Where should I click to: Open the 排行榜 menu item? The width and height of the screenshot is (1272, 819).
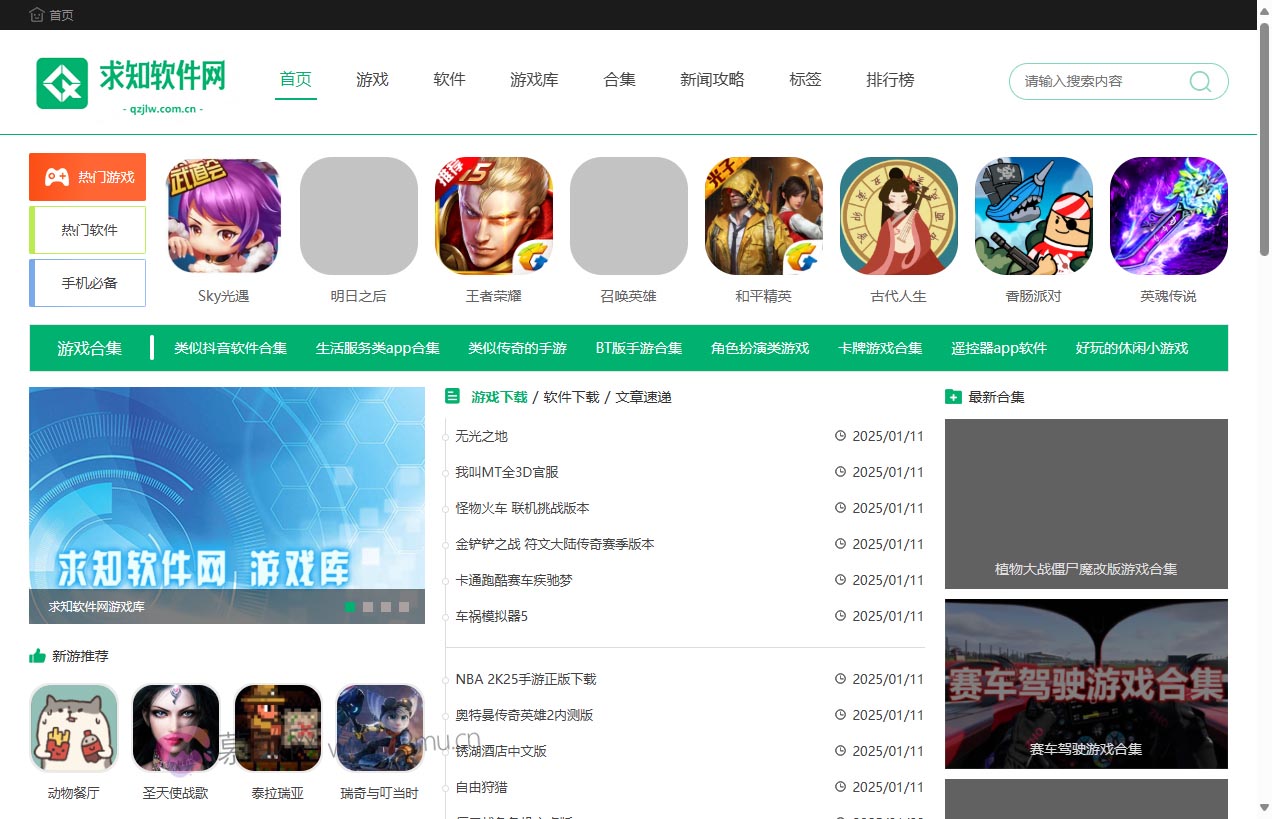click(x=890, y=80)
